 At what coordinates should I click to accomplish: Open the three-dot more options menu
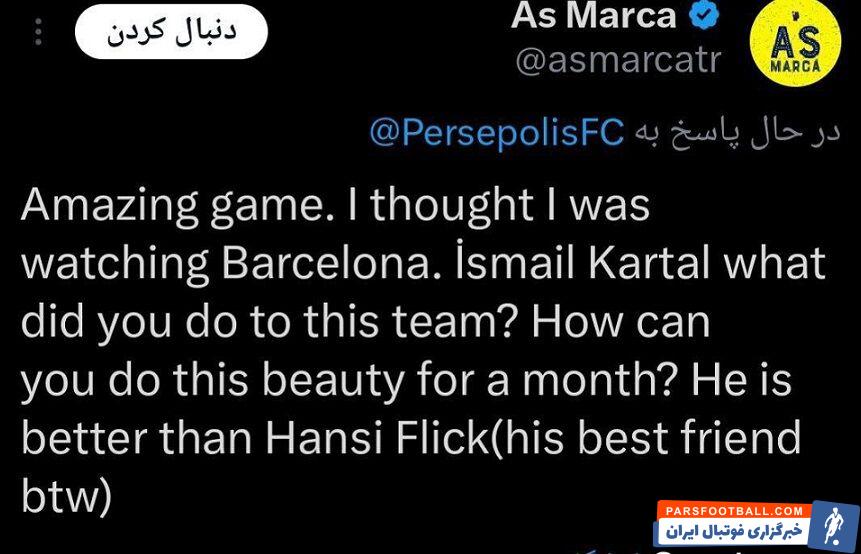click(38, 33)
